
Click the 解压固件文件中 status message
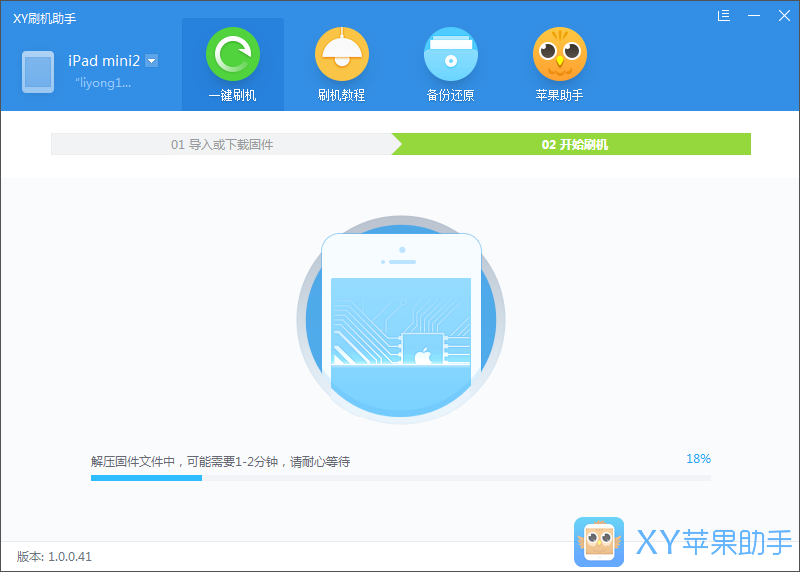(x=220, y=462)
